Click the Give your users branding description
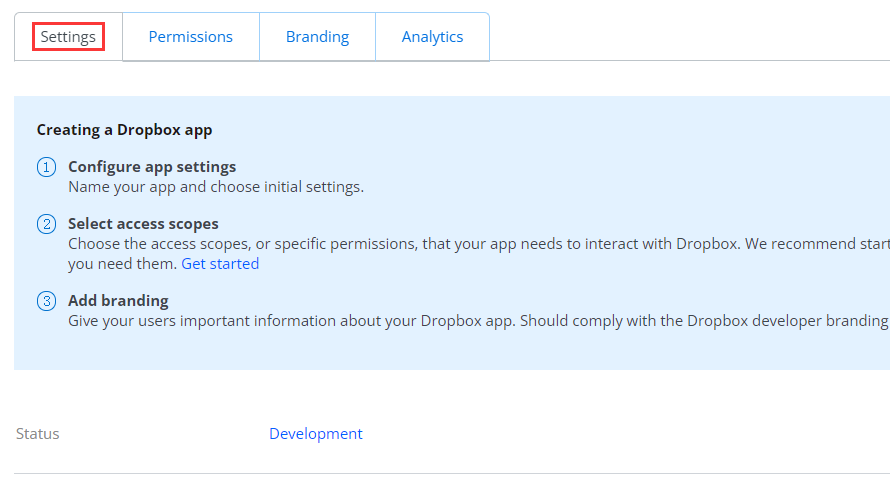890x500 pixels. tap(450, 321)
